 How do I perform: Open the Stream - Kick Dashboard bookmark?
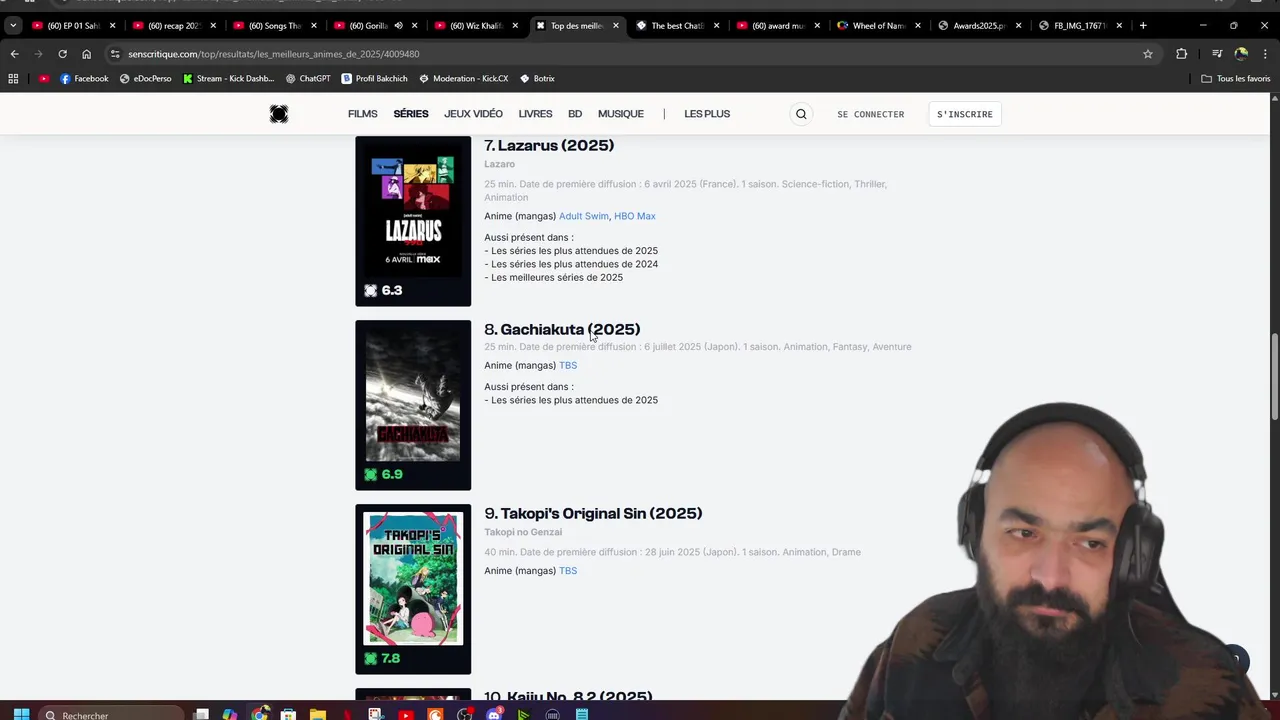[228, 78]
